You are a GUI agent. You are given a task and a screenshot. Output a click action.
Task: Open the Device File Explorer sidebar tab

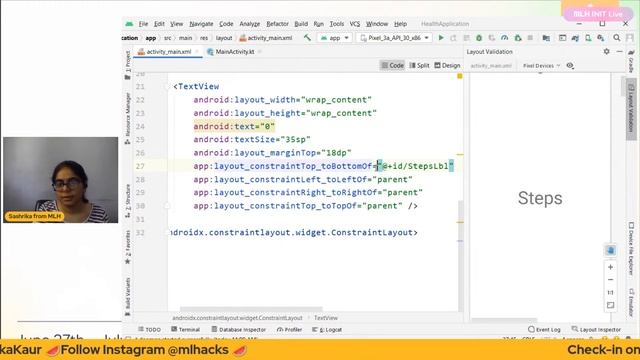pyautogui.click(x=631, y=248)
